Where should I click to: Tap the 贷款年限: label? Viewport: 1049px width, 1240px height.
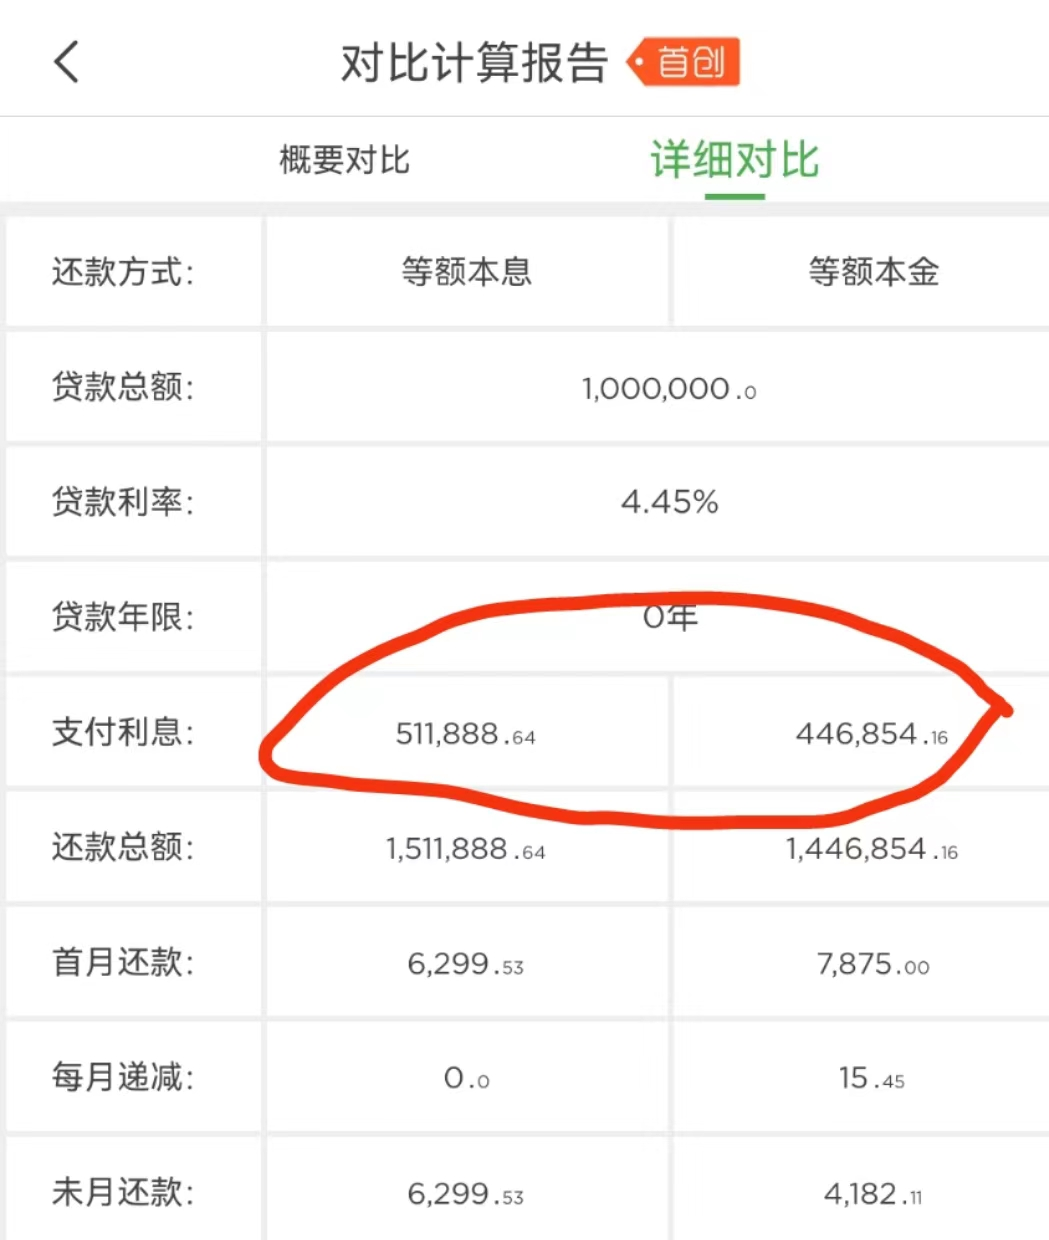coord(123,617)
